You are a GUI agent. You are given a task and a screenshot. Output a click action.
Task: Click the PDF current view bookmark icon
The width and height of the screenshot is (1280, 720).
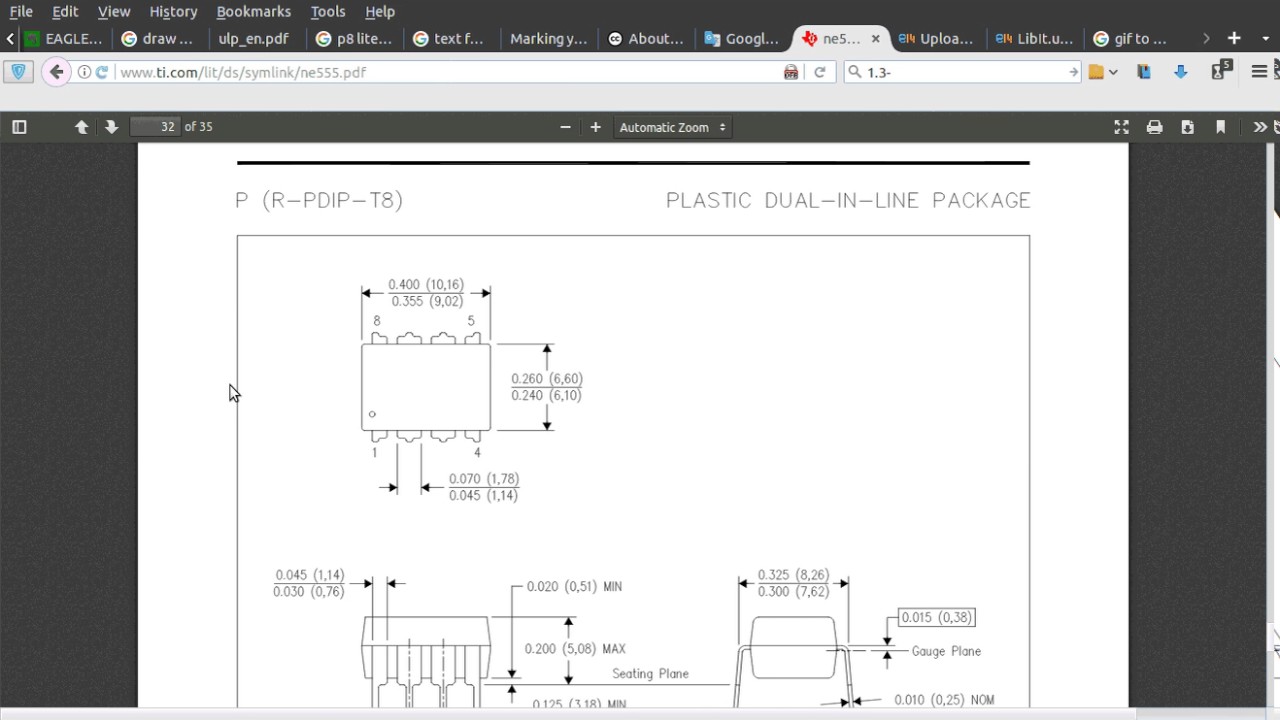coord(1220,127)
